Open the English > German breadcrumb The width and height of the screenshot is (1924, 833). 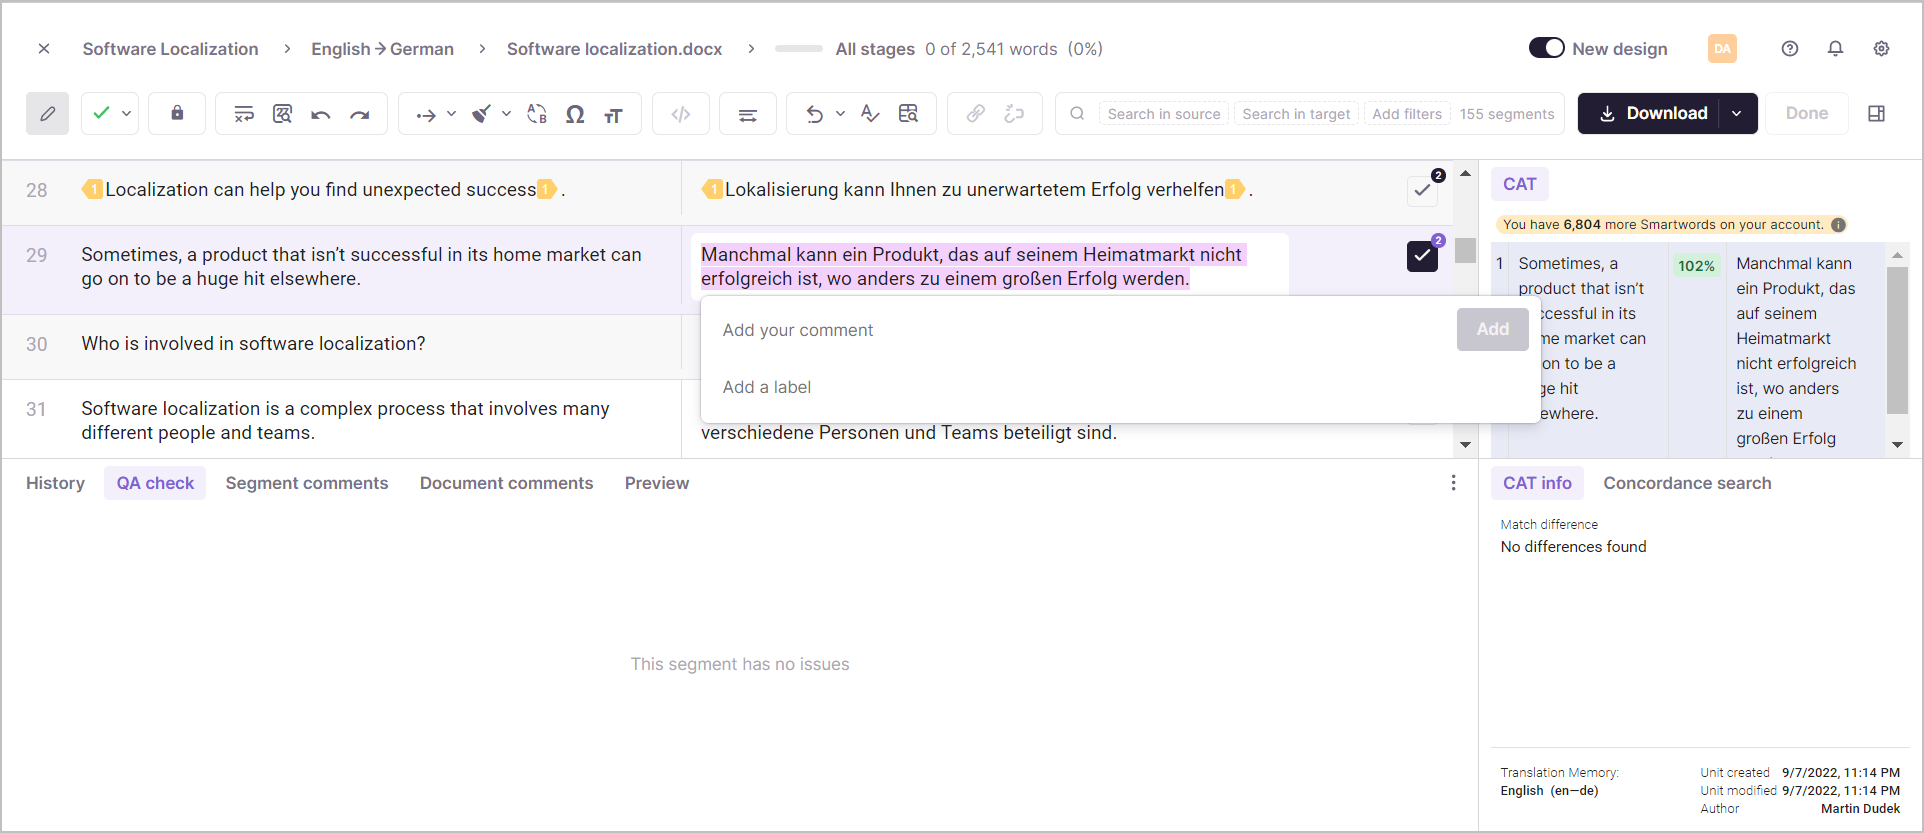[x=382, y=49]
